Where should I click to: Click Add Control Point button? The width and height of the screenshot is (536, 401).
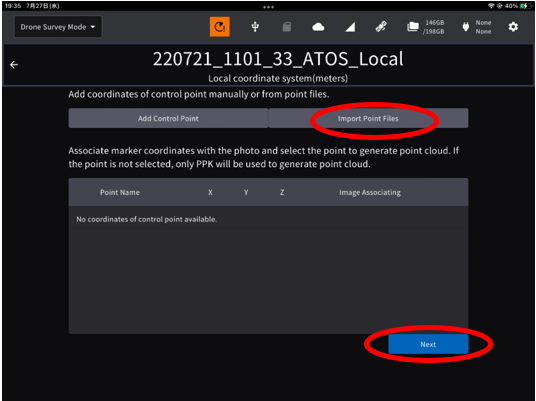[168, 118]
